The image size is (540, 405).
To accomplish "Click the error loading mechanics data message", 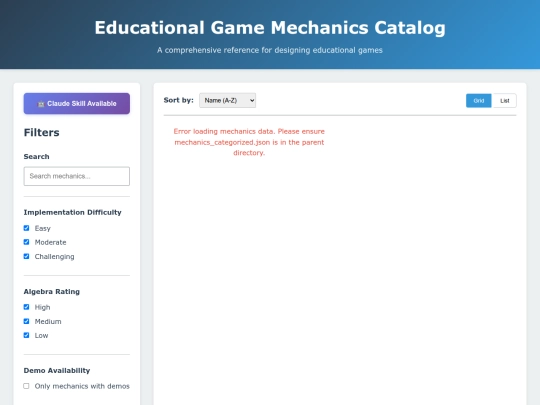I will tap(249, 142).
